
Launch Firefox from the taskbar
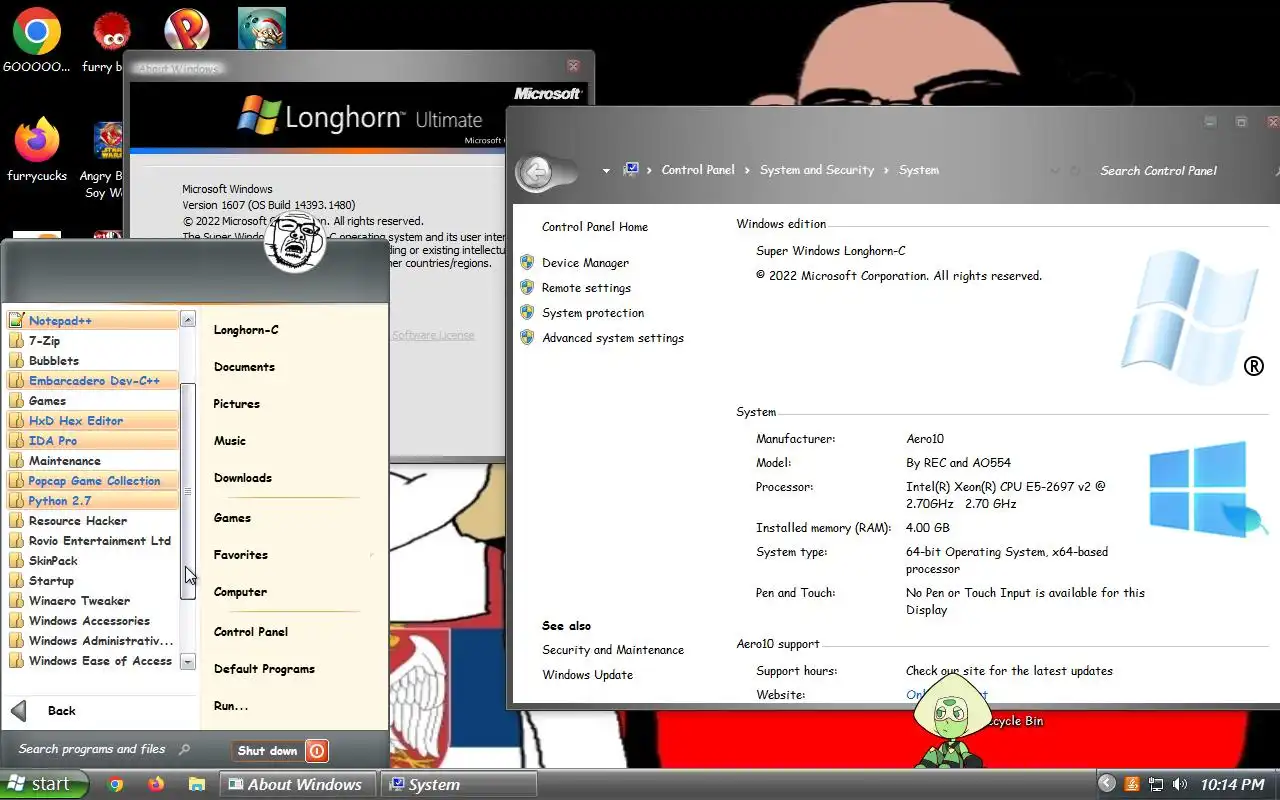pyautogui.click(x=155, y=785)
